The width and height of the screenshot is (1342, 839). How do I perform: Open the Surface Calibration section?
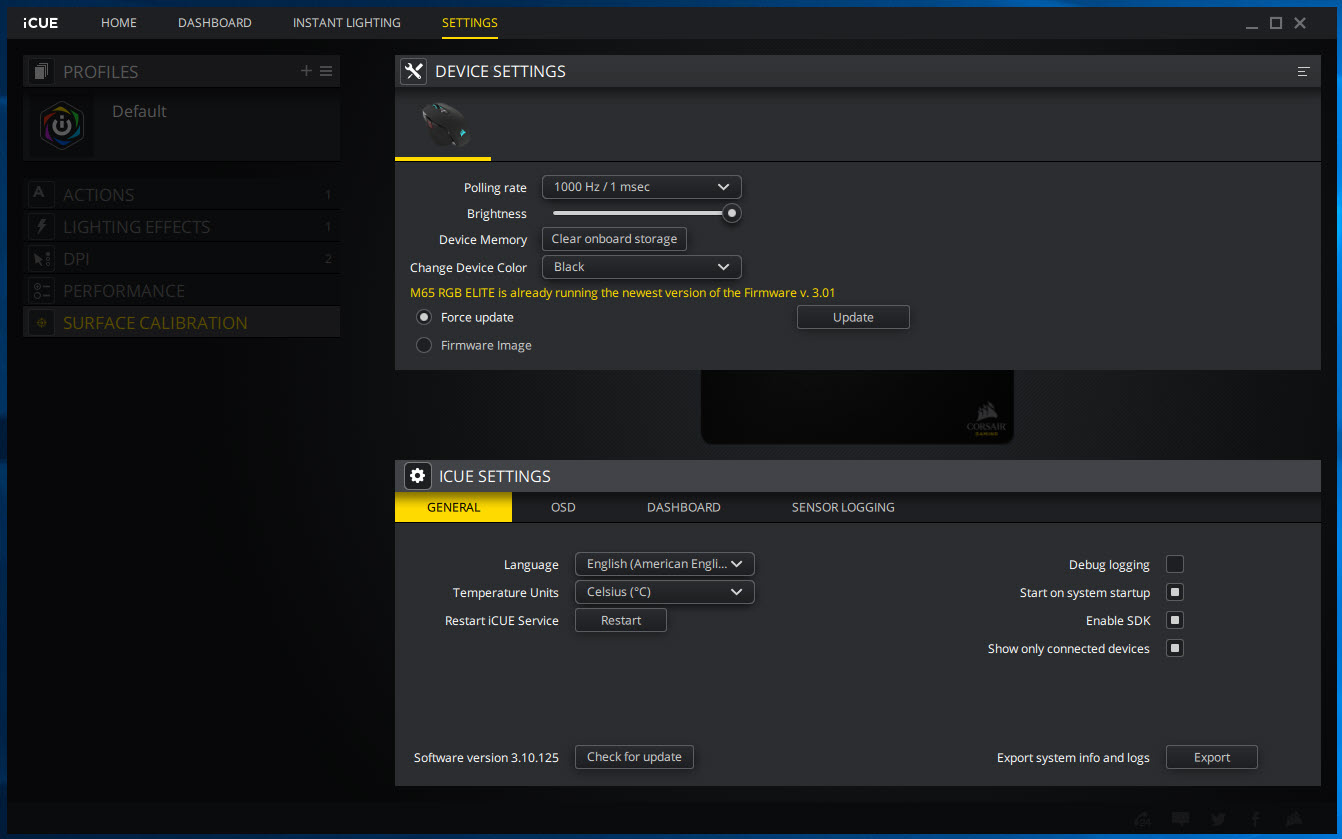pyautogui.click(x=181, y=323)
